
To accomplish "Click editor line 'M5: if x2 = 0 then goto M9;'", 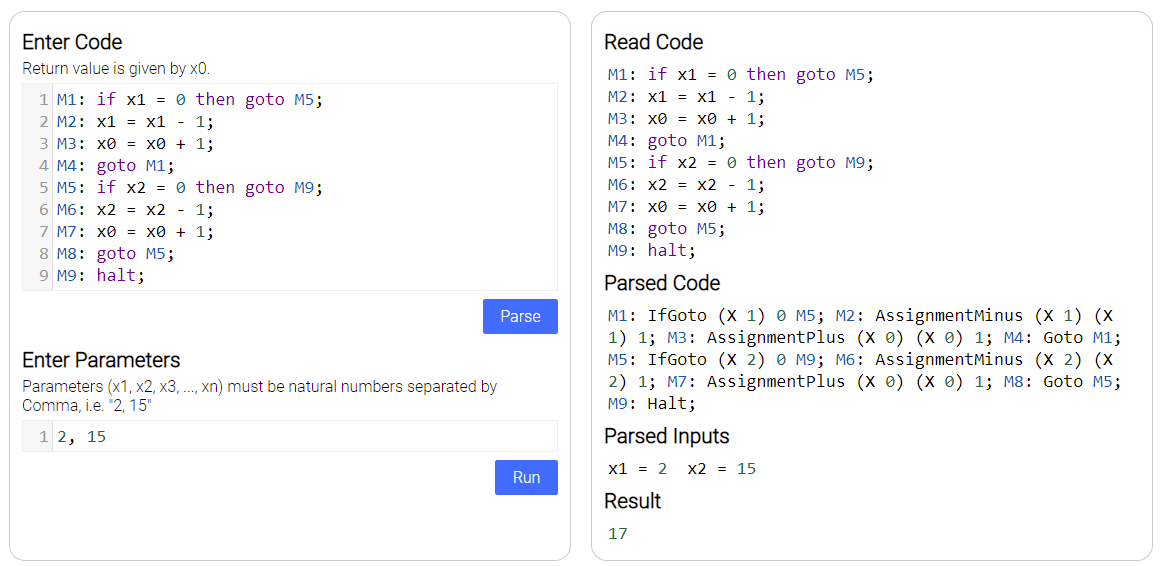I will point(191,187).
